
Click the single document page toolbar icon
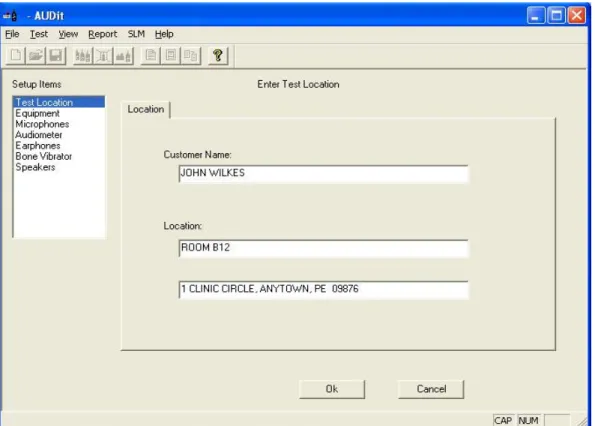[x=151, y=56]
